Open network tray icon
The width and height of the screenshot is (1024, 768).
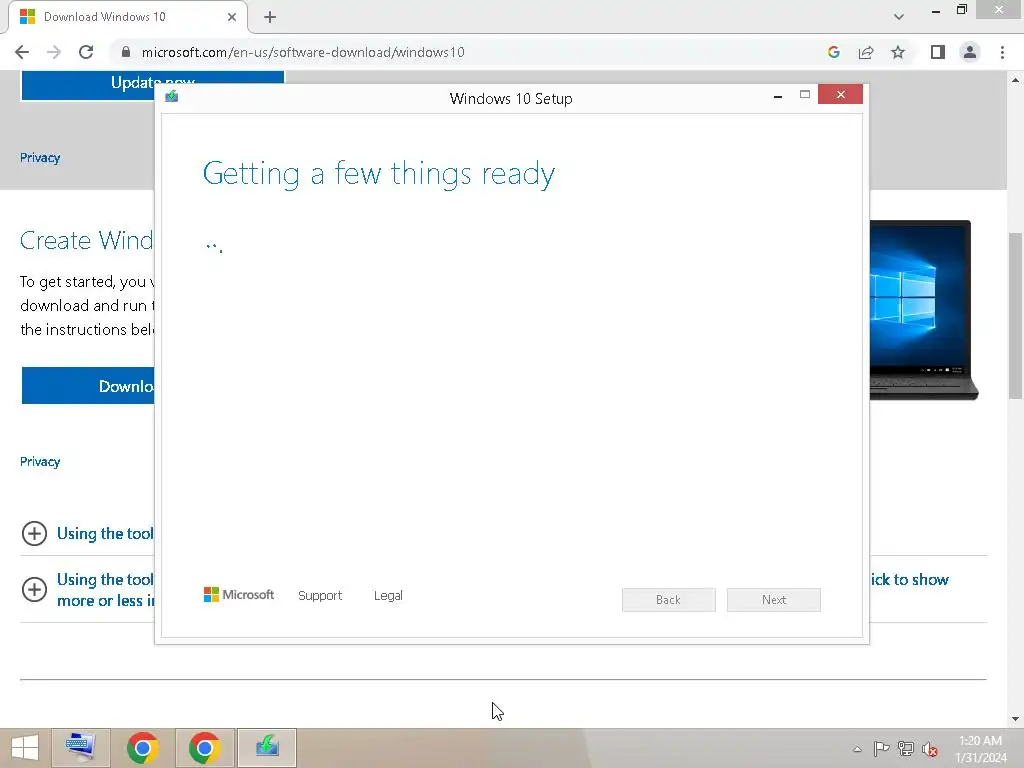[x=906, y=749]
